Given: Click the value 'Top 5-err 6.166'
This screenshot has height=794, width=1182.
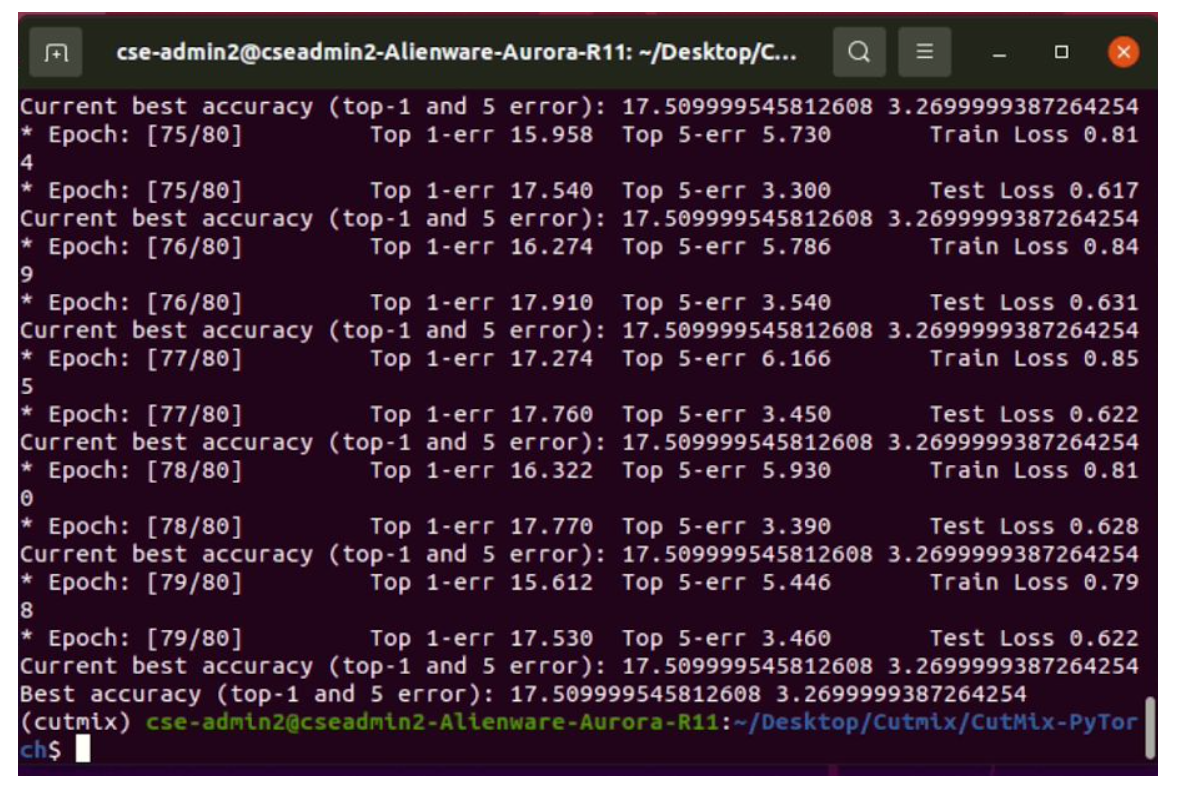Looking at the screenshot, I should [726, 358].
